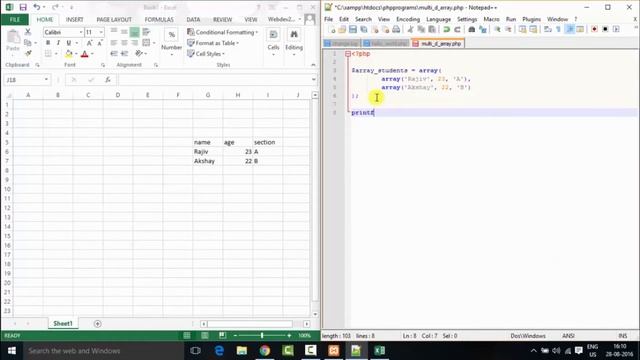
Task: Click the Fill Color paint bucket
Action: pyautogui.click(x=69, y=53)
